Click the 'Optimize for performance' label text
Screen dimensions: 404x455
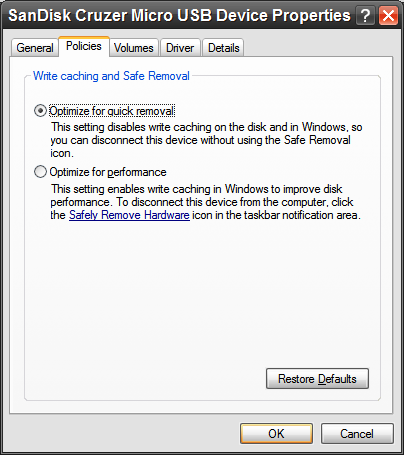tap(108, 172)
